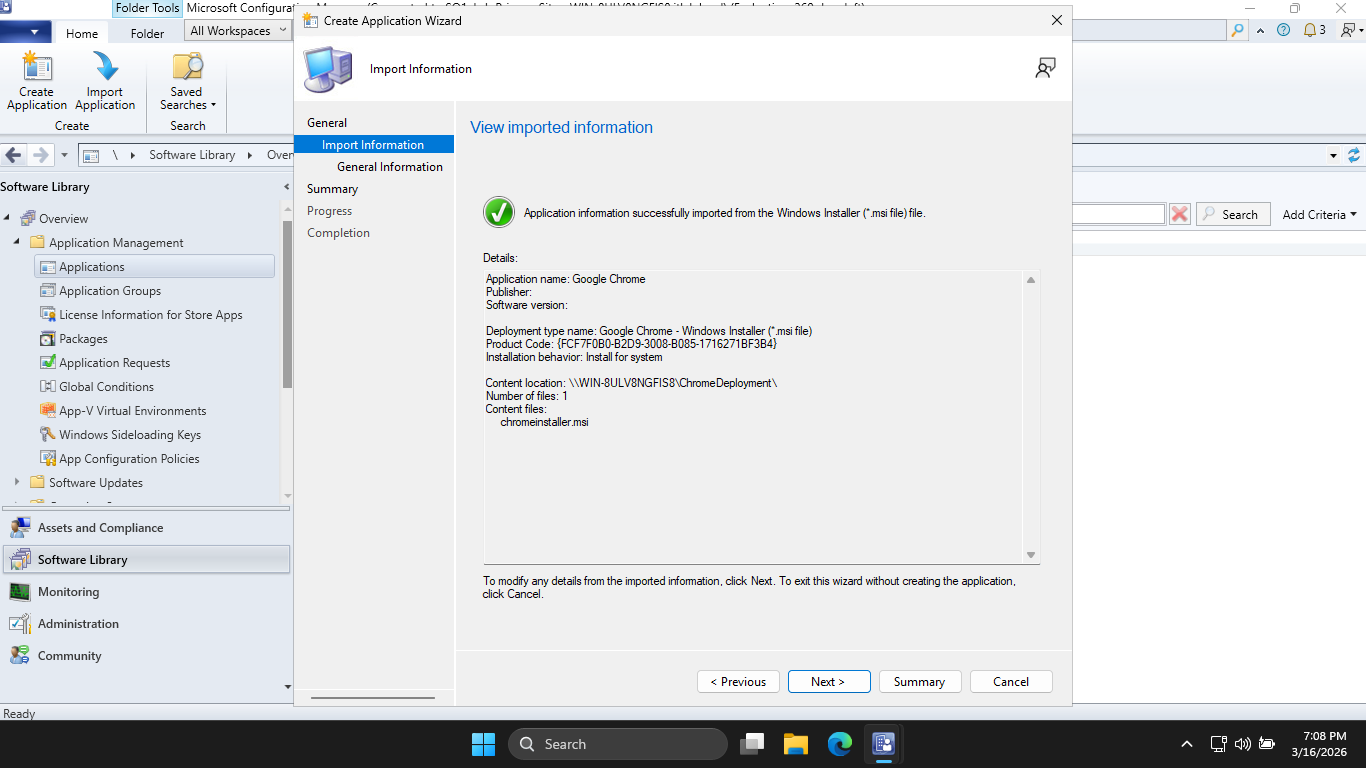The image size is (1366, 768).
Task: Select Packages in the Software Library tree
Action: [83, 339]
